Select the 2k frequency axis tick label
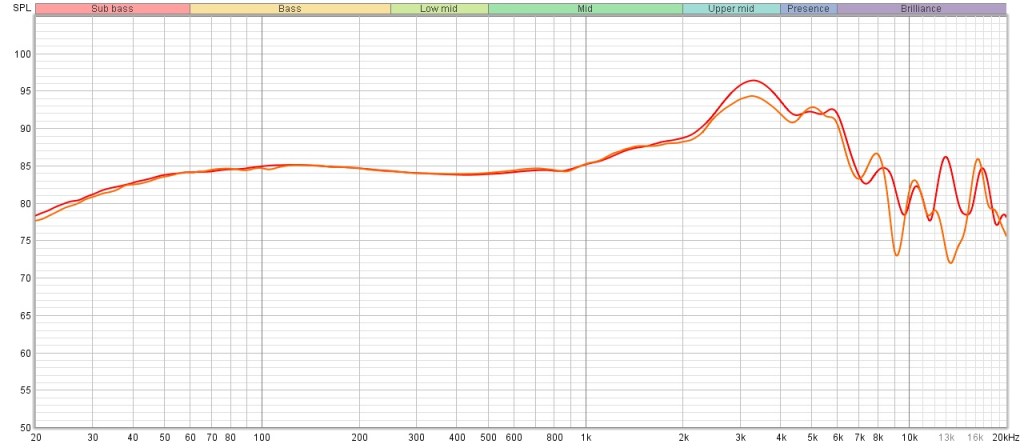 click(684, 438)
